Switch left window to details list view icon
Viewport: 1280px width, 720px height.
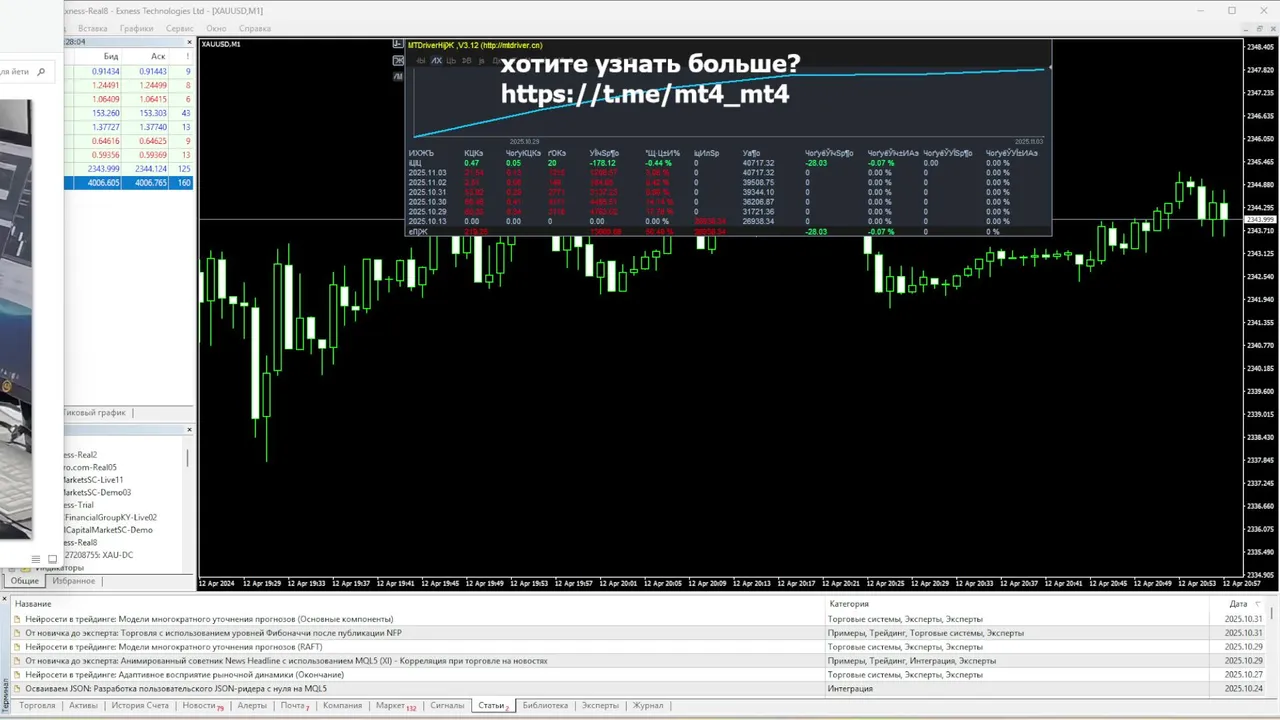point(36,559)
